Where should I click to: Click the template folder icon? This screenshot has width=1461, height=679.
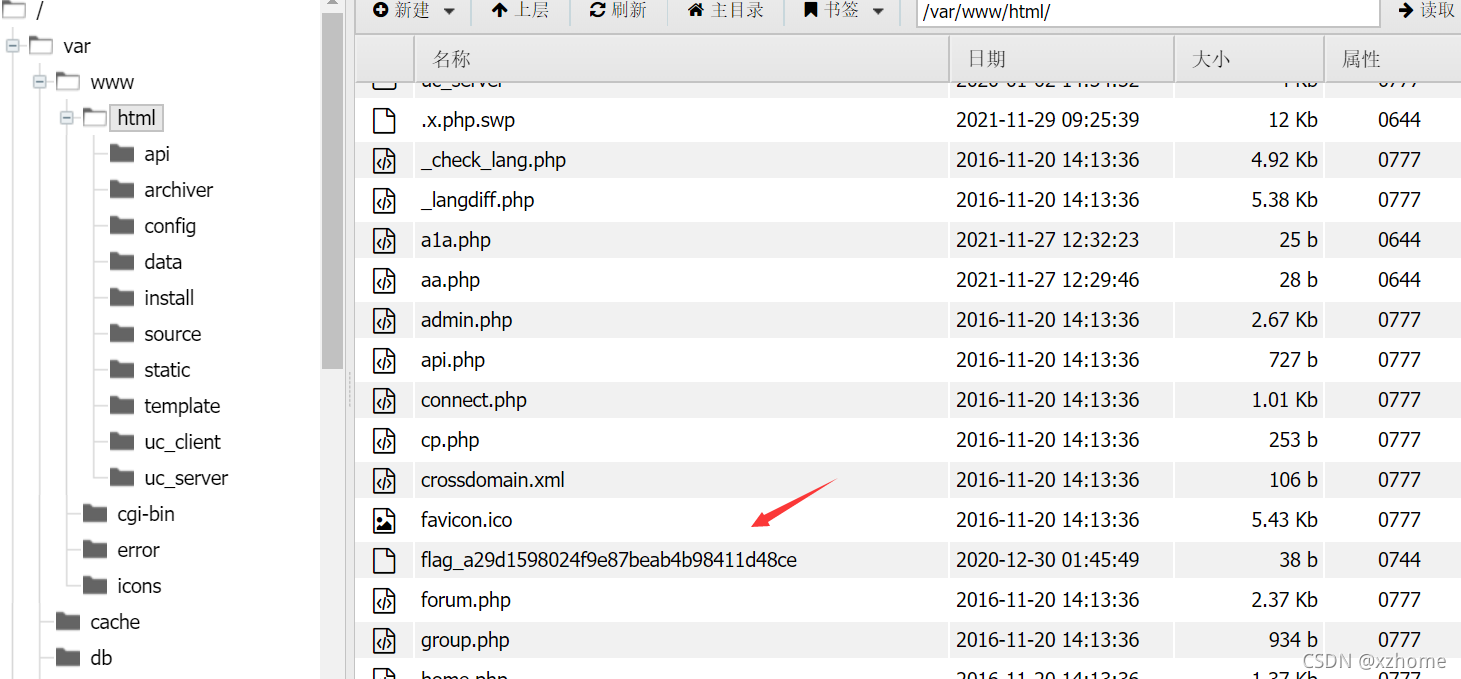coord(122,405)
